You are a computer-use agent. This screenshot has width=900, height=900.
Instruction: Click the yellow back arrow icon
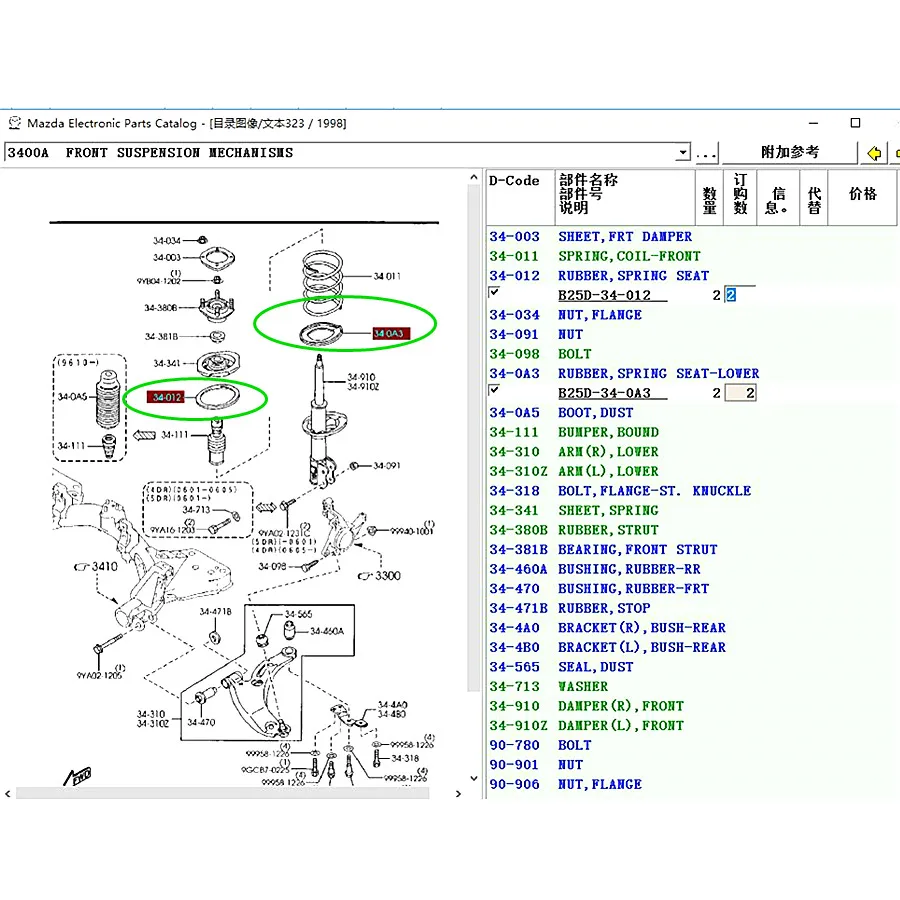(x=874, y=153)
